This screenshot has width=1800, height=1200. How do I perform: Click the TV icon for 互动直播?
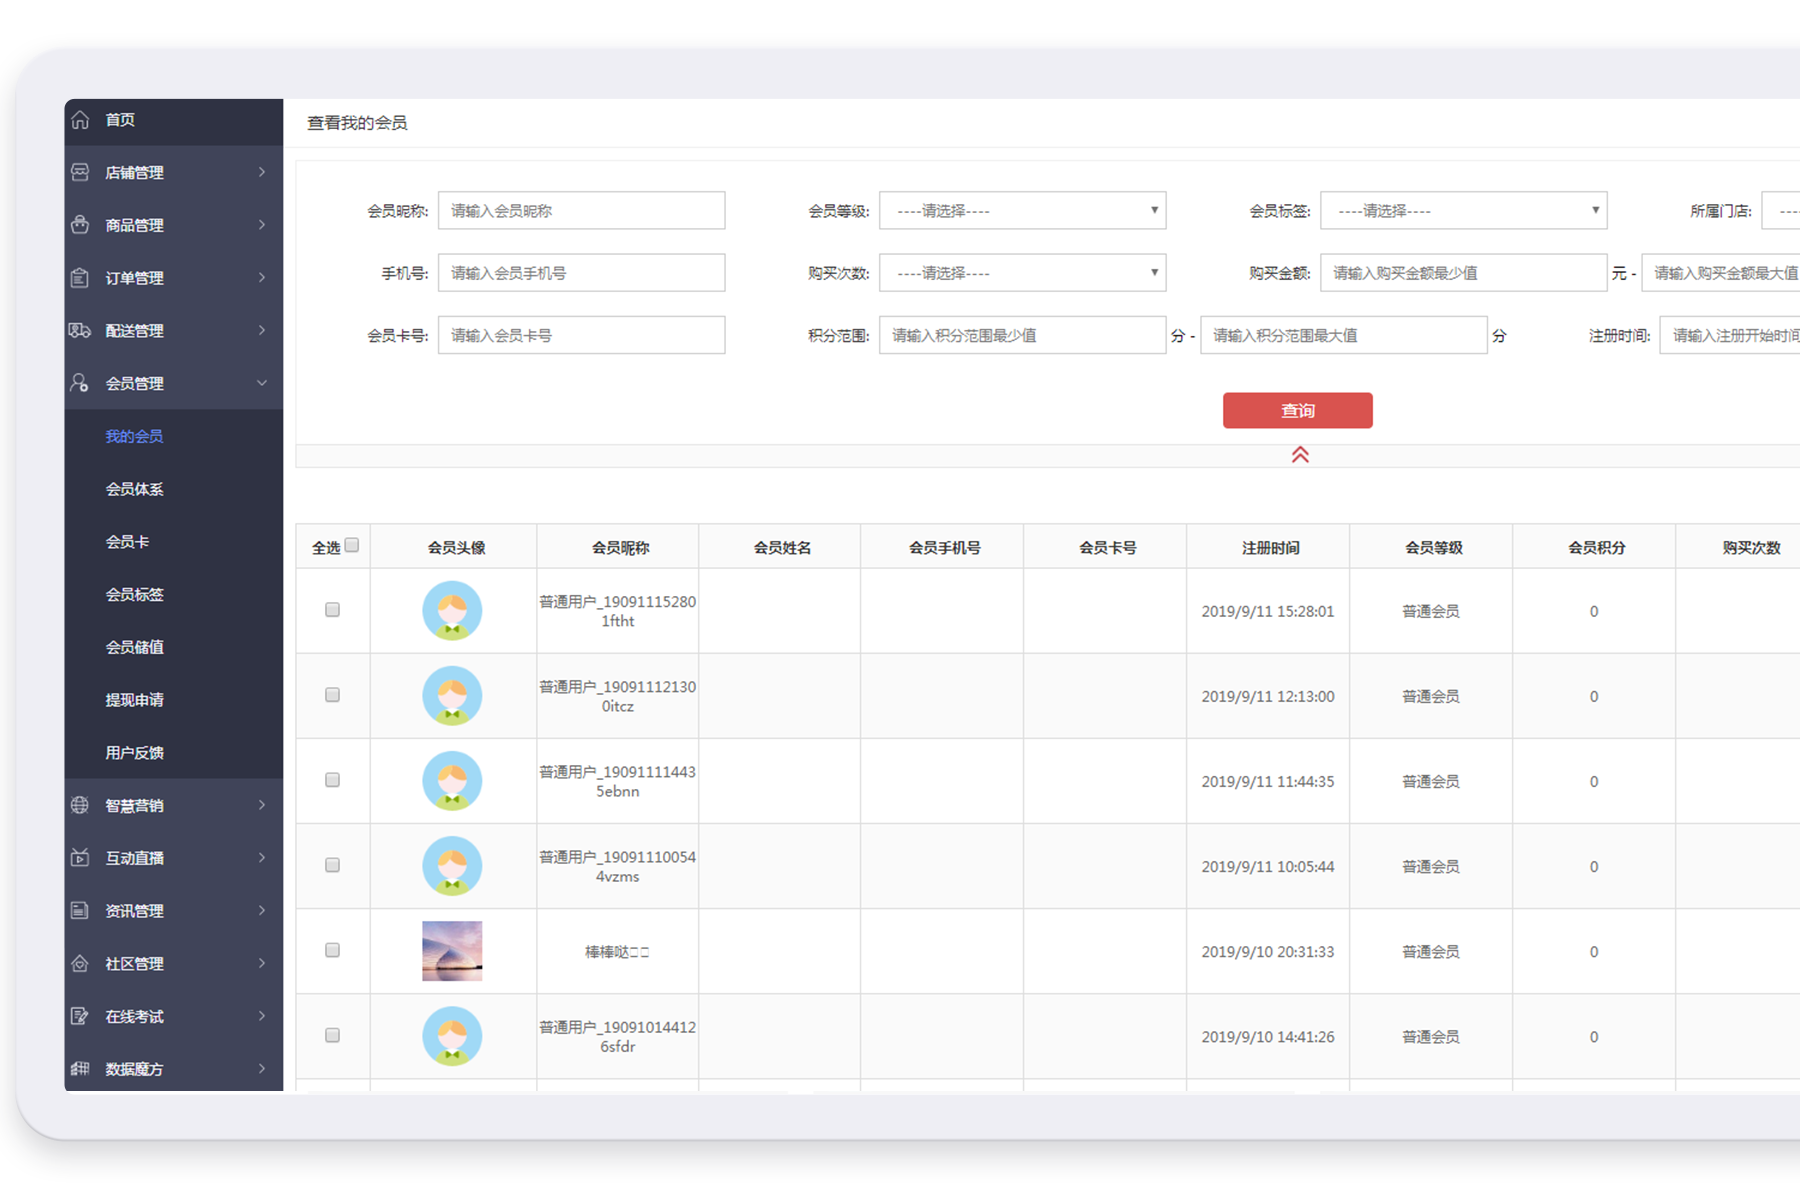(80, 858)
